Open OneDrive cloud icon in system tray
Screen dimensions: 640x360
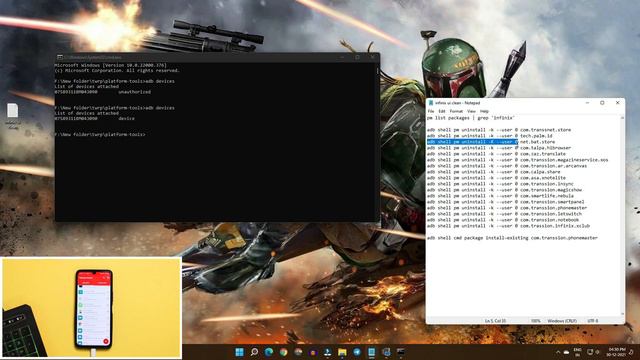pos(567,352)
